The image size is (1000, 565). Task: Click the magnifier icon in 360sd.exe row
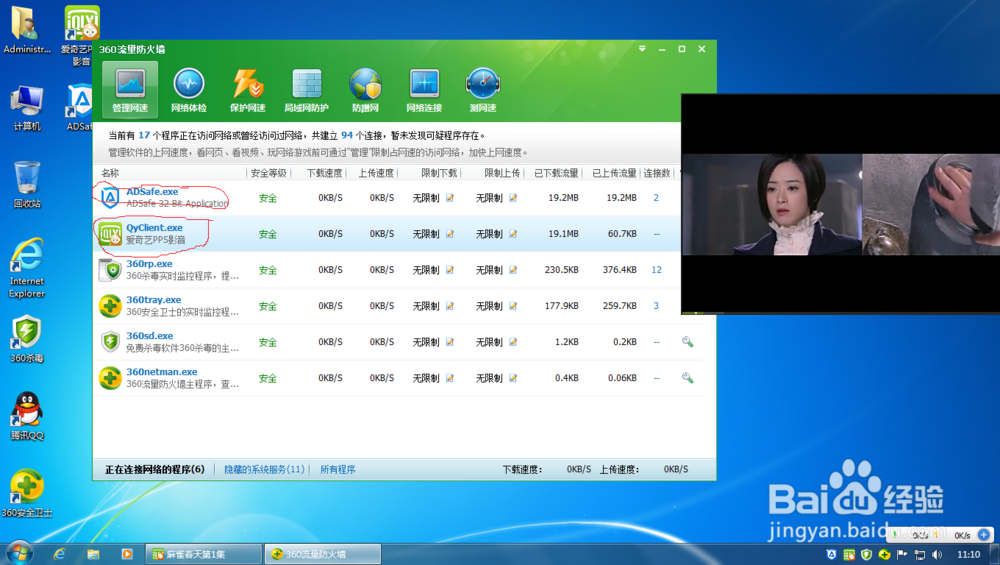688,342
